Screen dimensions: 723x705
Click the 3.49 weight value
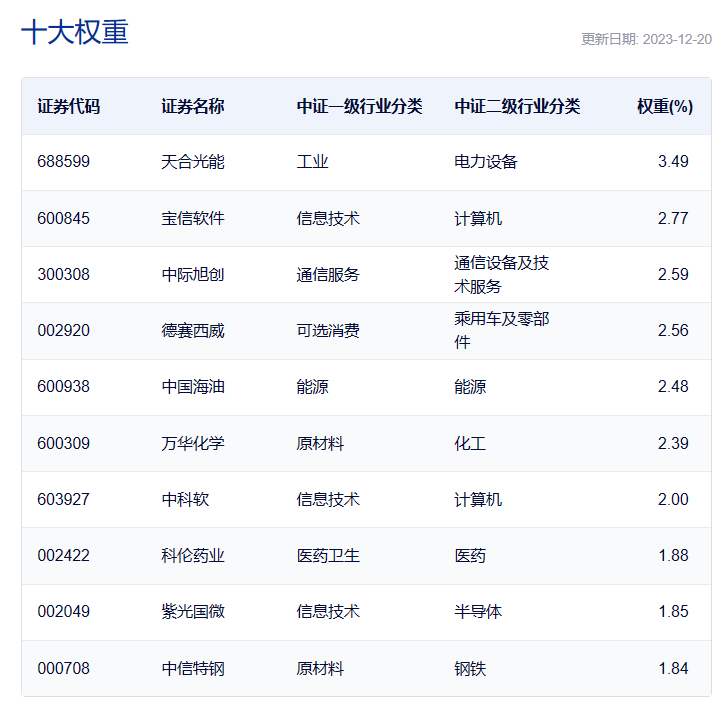point(673,162)
